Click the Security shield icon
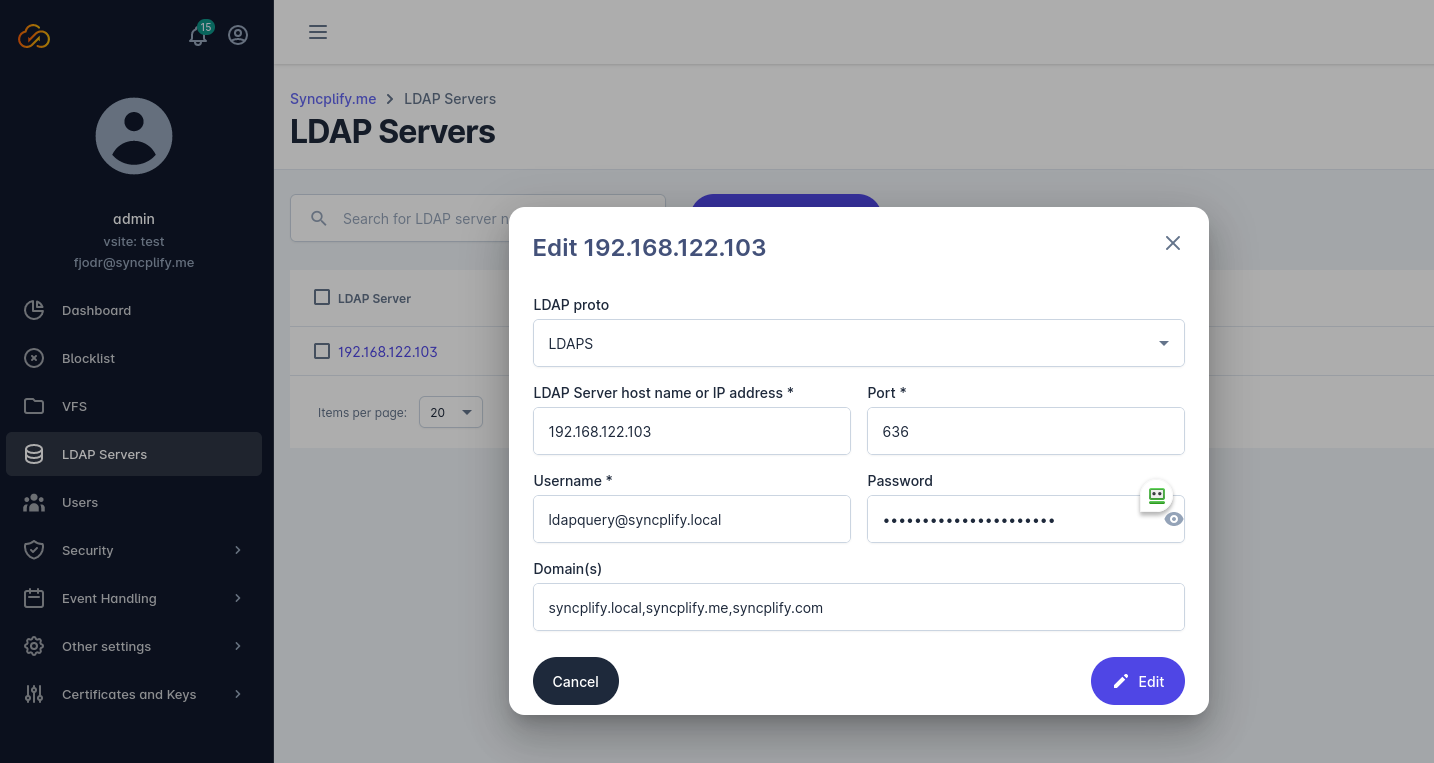 [x=34, y=550]
